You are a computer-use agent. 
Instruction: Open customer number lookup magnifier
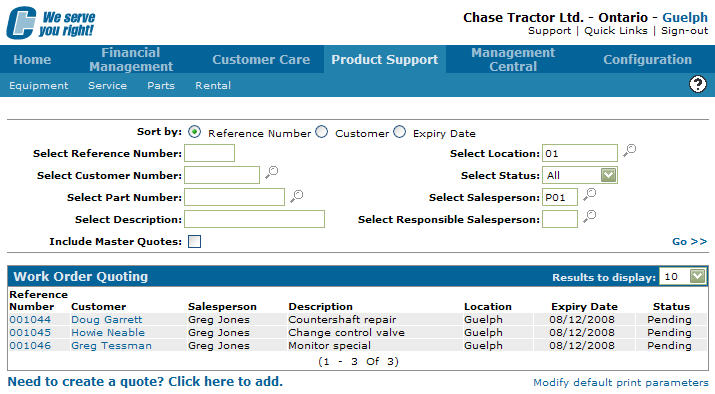[x=272, y=172]
